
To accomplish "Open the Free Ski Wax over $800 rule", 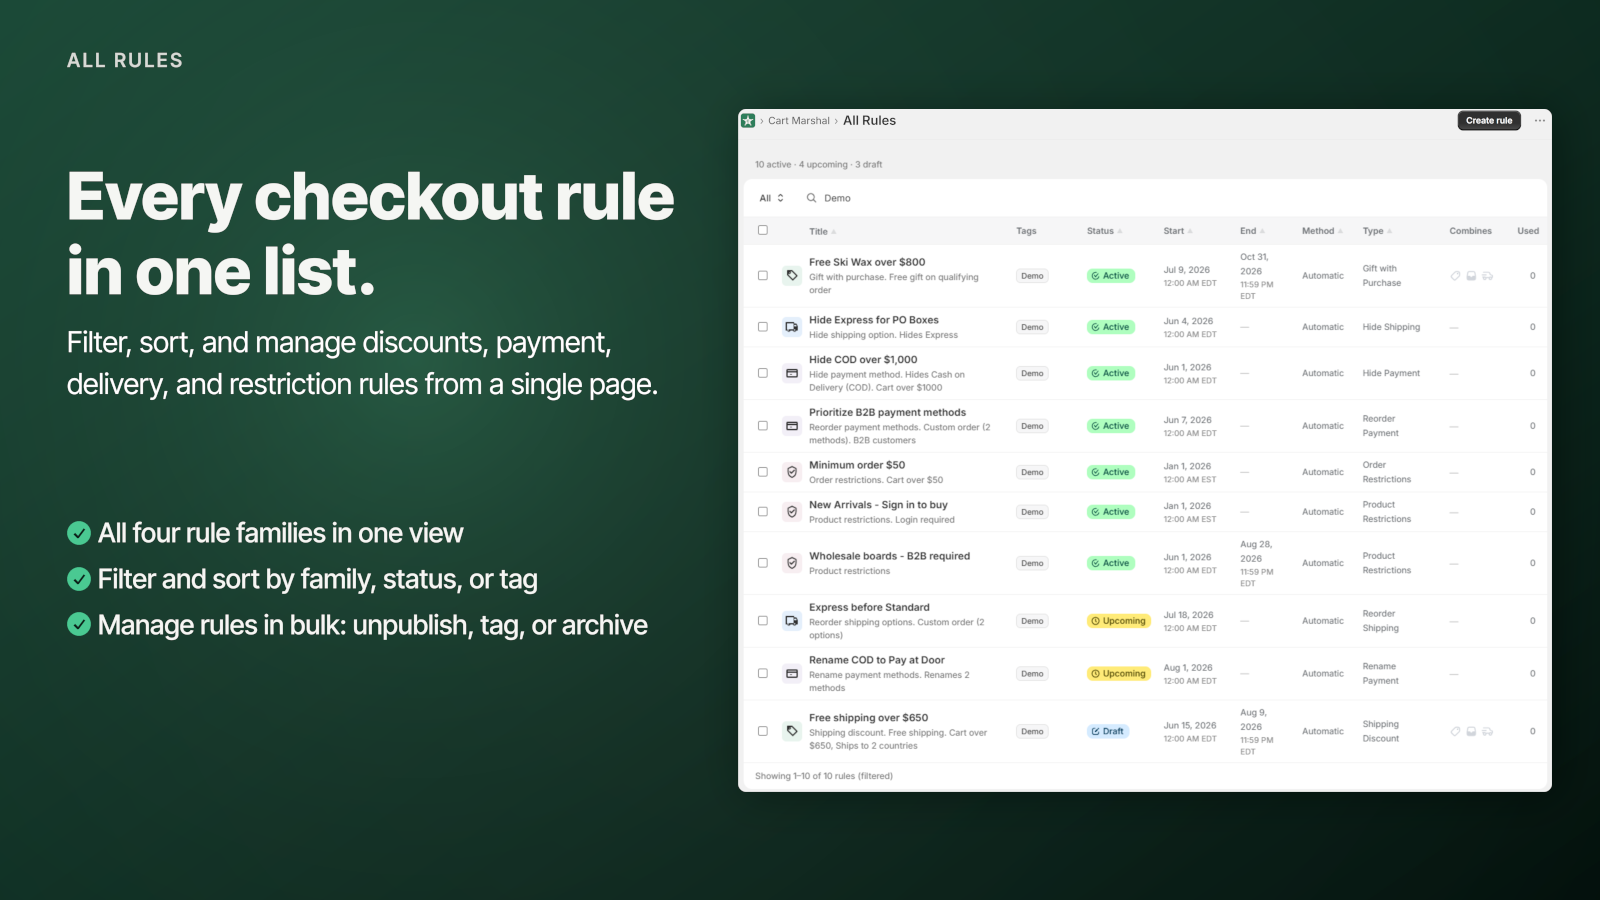I will click(x=867, y=262).
